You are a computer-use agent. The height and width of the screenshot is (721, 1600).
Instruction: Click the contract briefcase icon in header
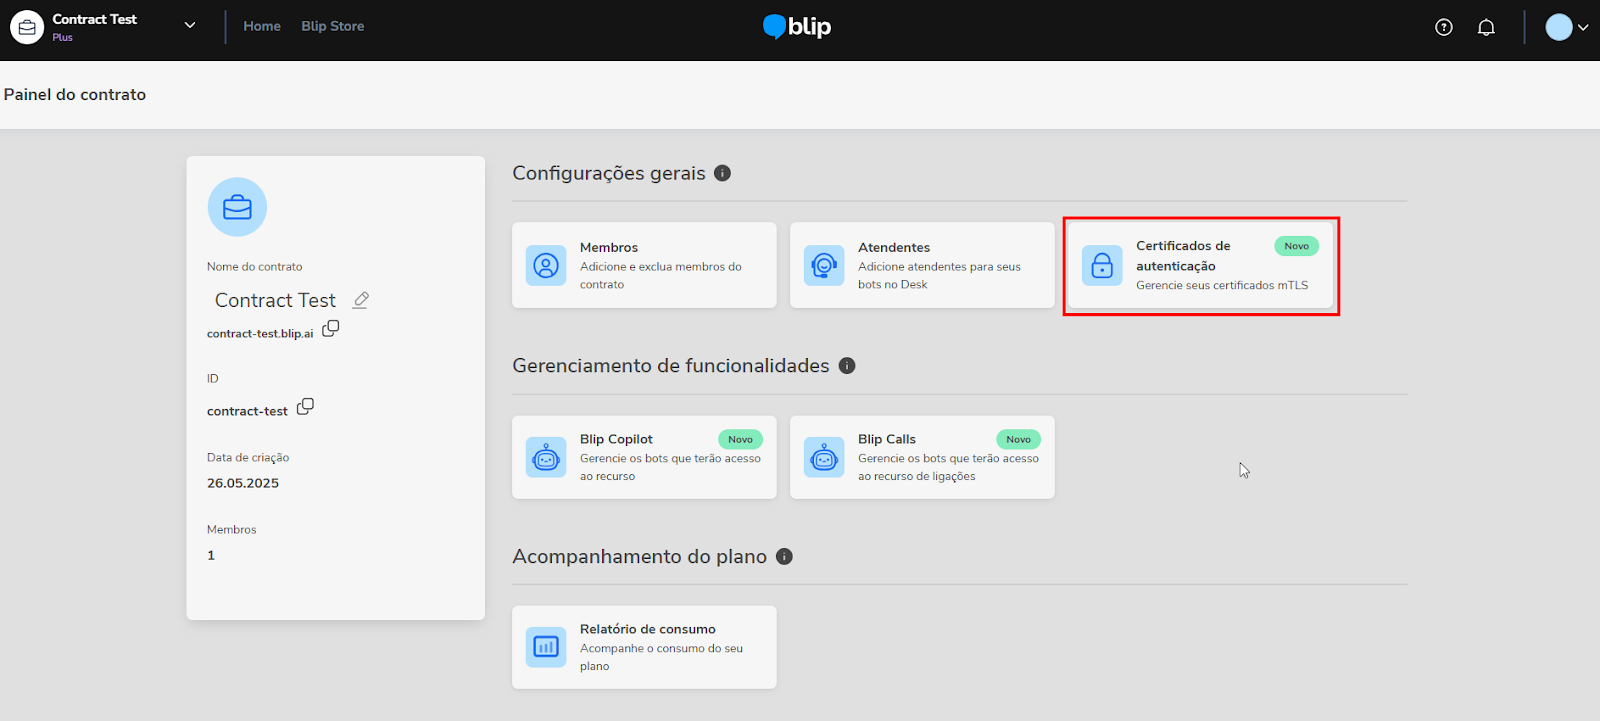[27, 27]
